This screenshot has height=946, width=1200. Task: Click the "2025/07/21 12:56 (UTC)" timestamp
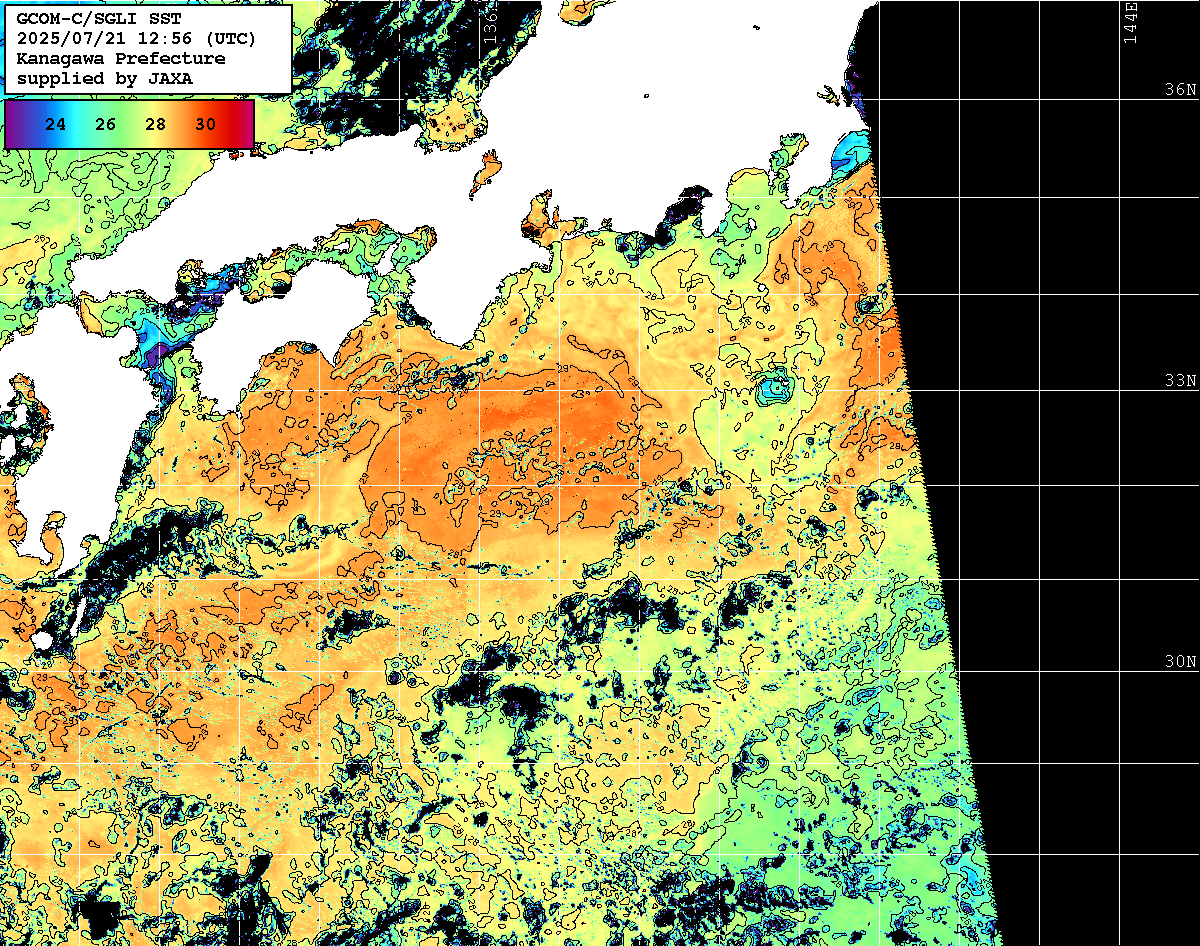coord(136,39)
